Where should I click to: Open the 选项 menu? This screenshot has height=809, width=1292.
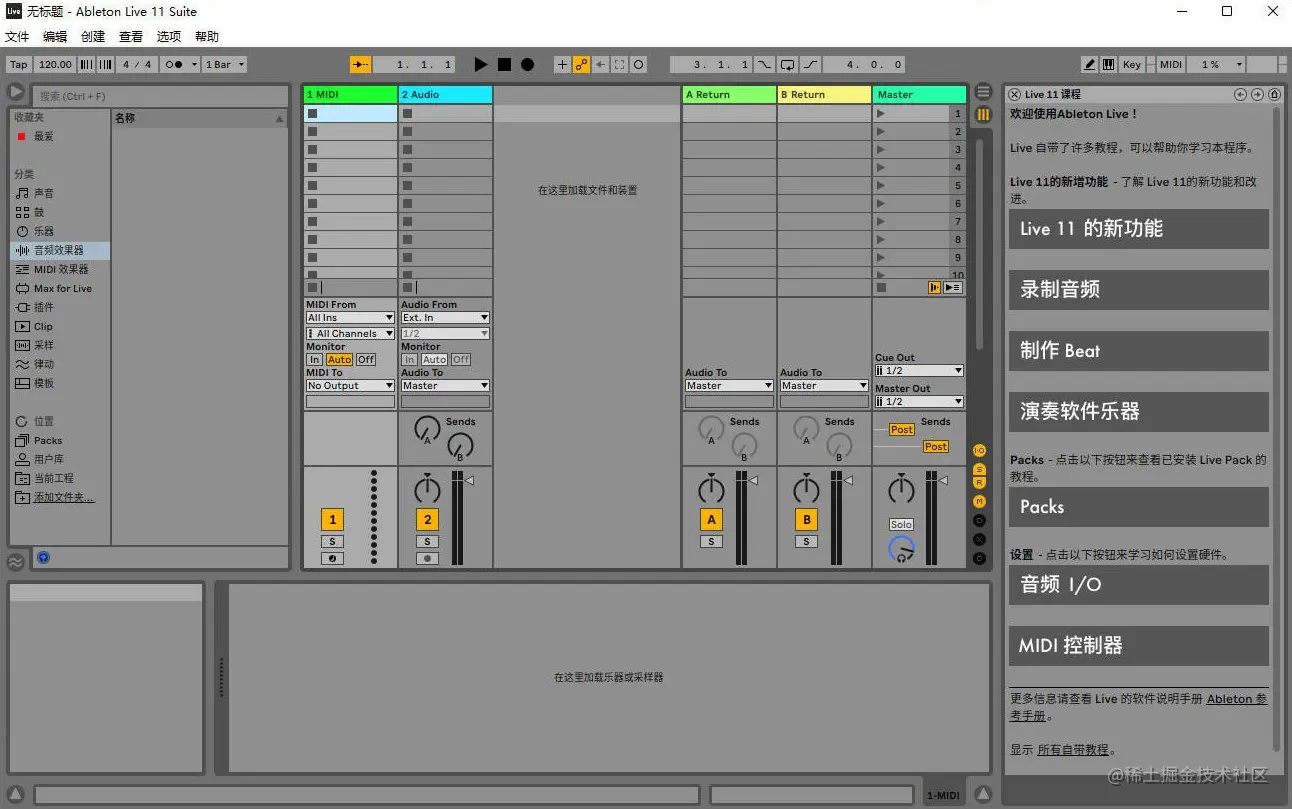point(169,36)
